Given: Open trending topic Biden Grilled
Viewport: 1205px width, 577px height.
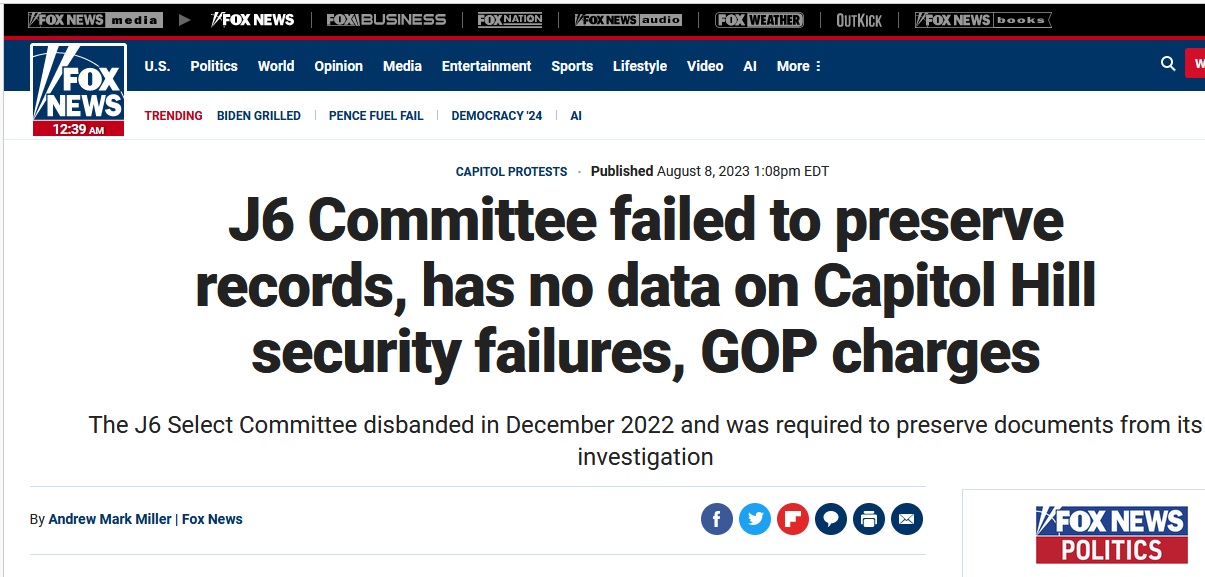Looking at the screenshot, I should pos(259,116).
